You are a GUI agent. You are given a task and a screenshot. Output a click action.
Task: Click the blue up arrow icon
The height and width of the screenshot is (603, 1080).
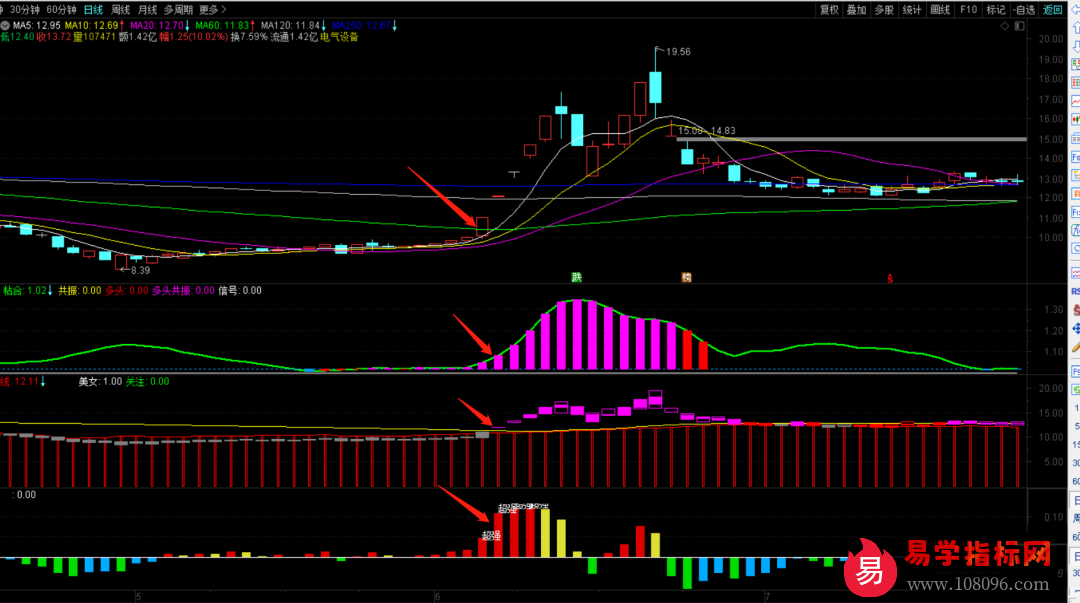pos(1076,28)
